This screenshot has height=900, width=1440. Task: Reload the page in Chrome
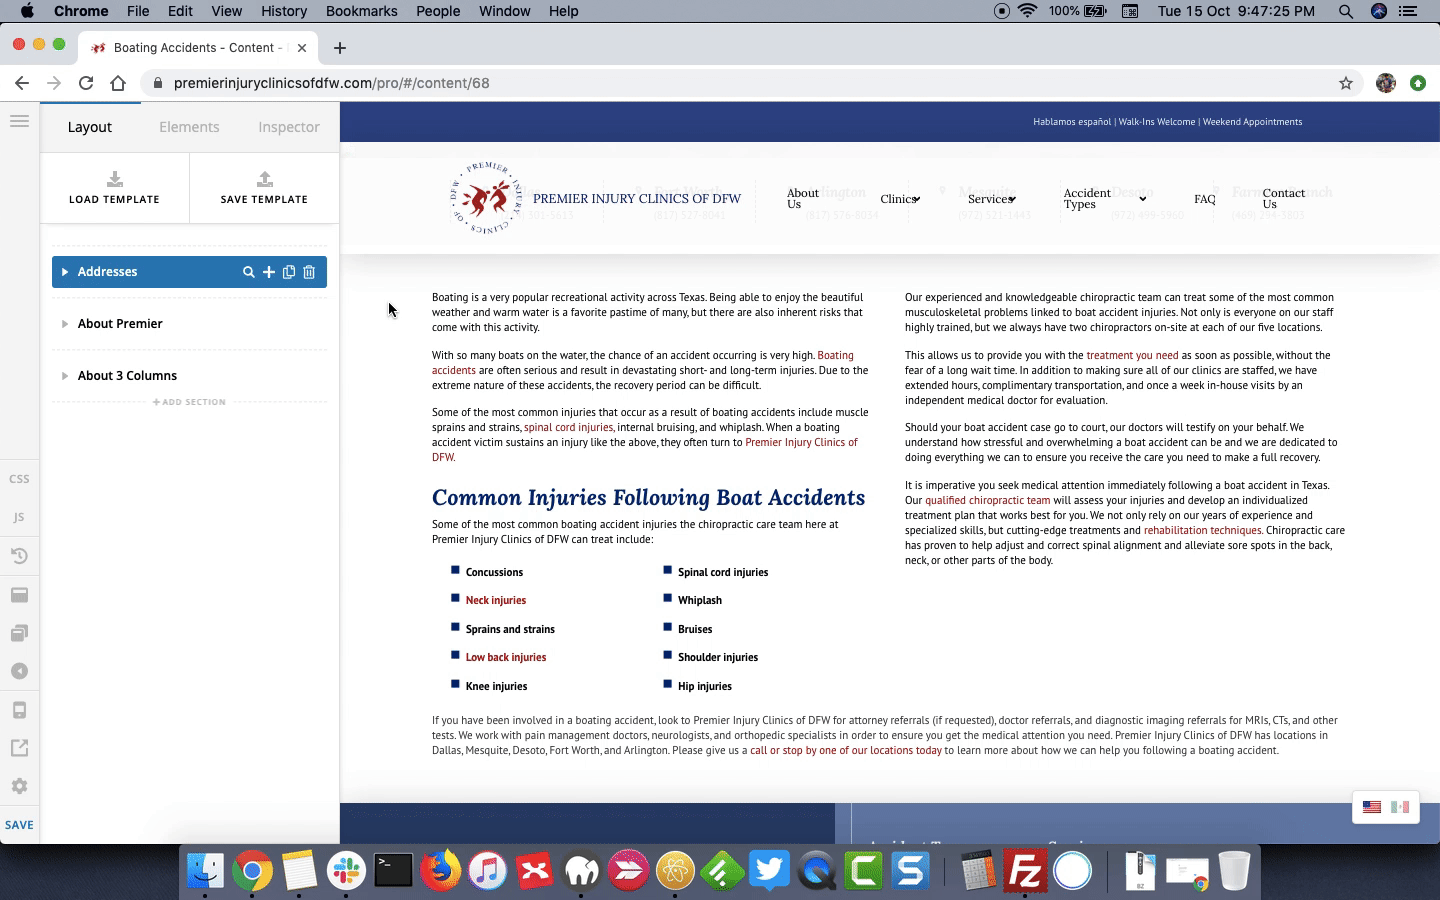86,83
